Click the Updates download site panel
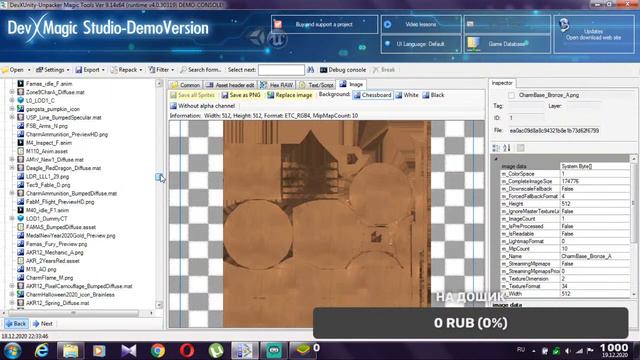 point(593,34)
